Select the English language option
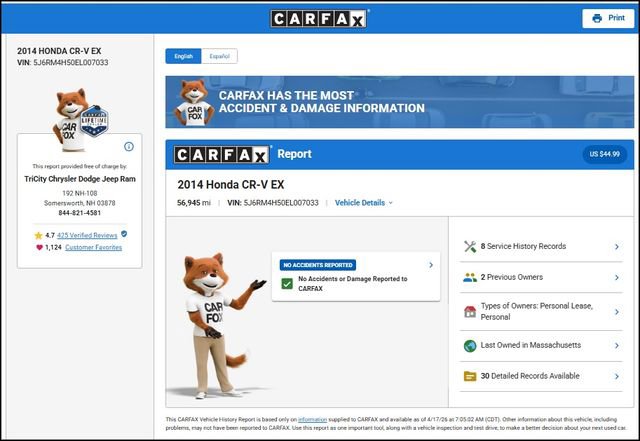 tap(184, 56)
